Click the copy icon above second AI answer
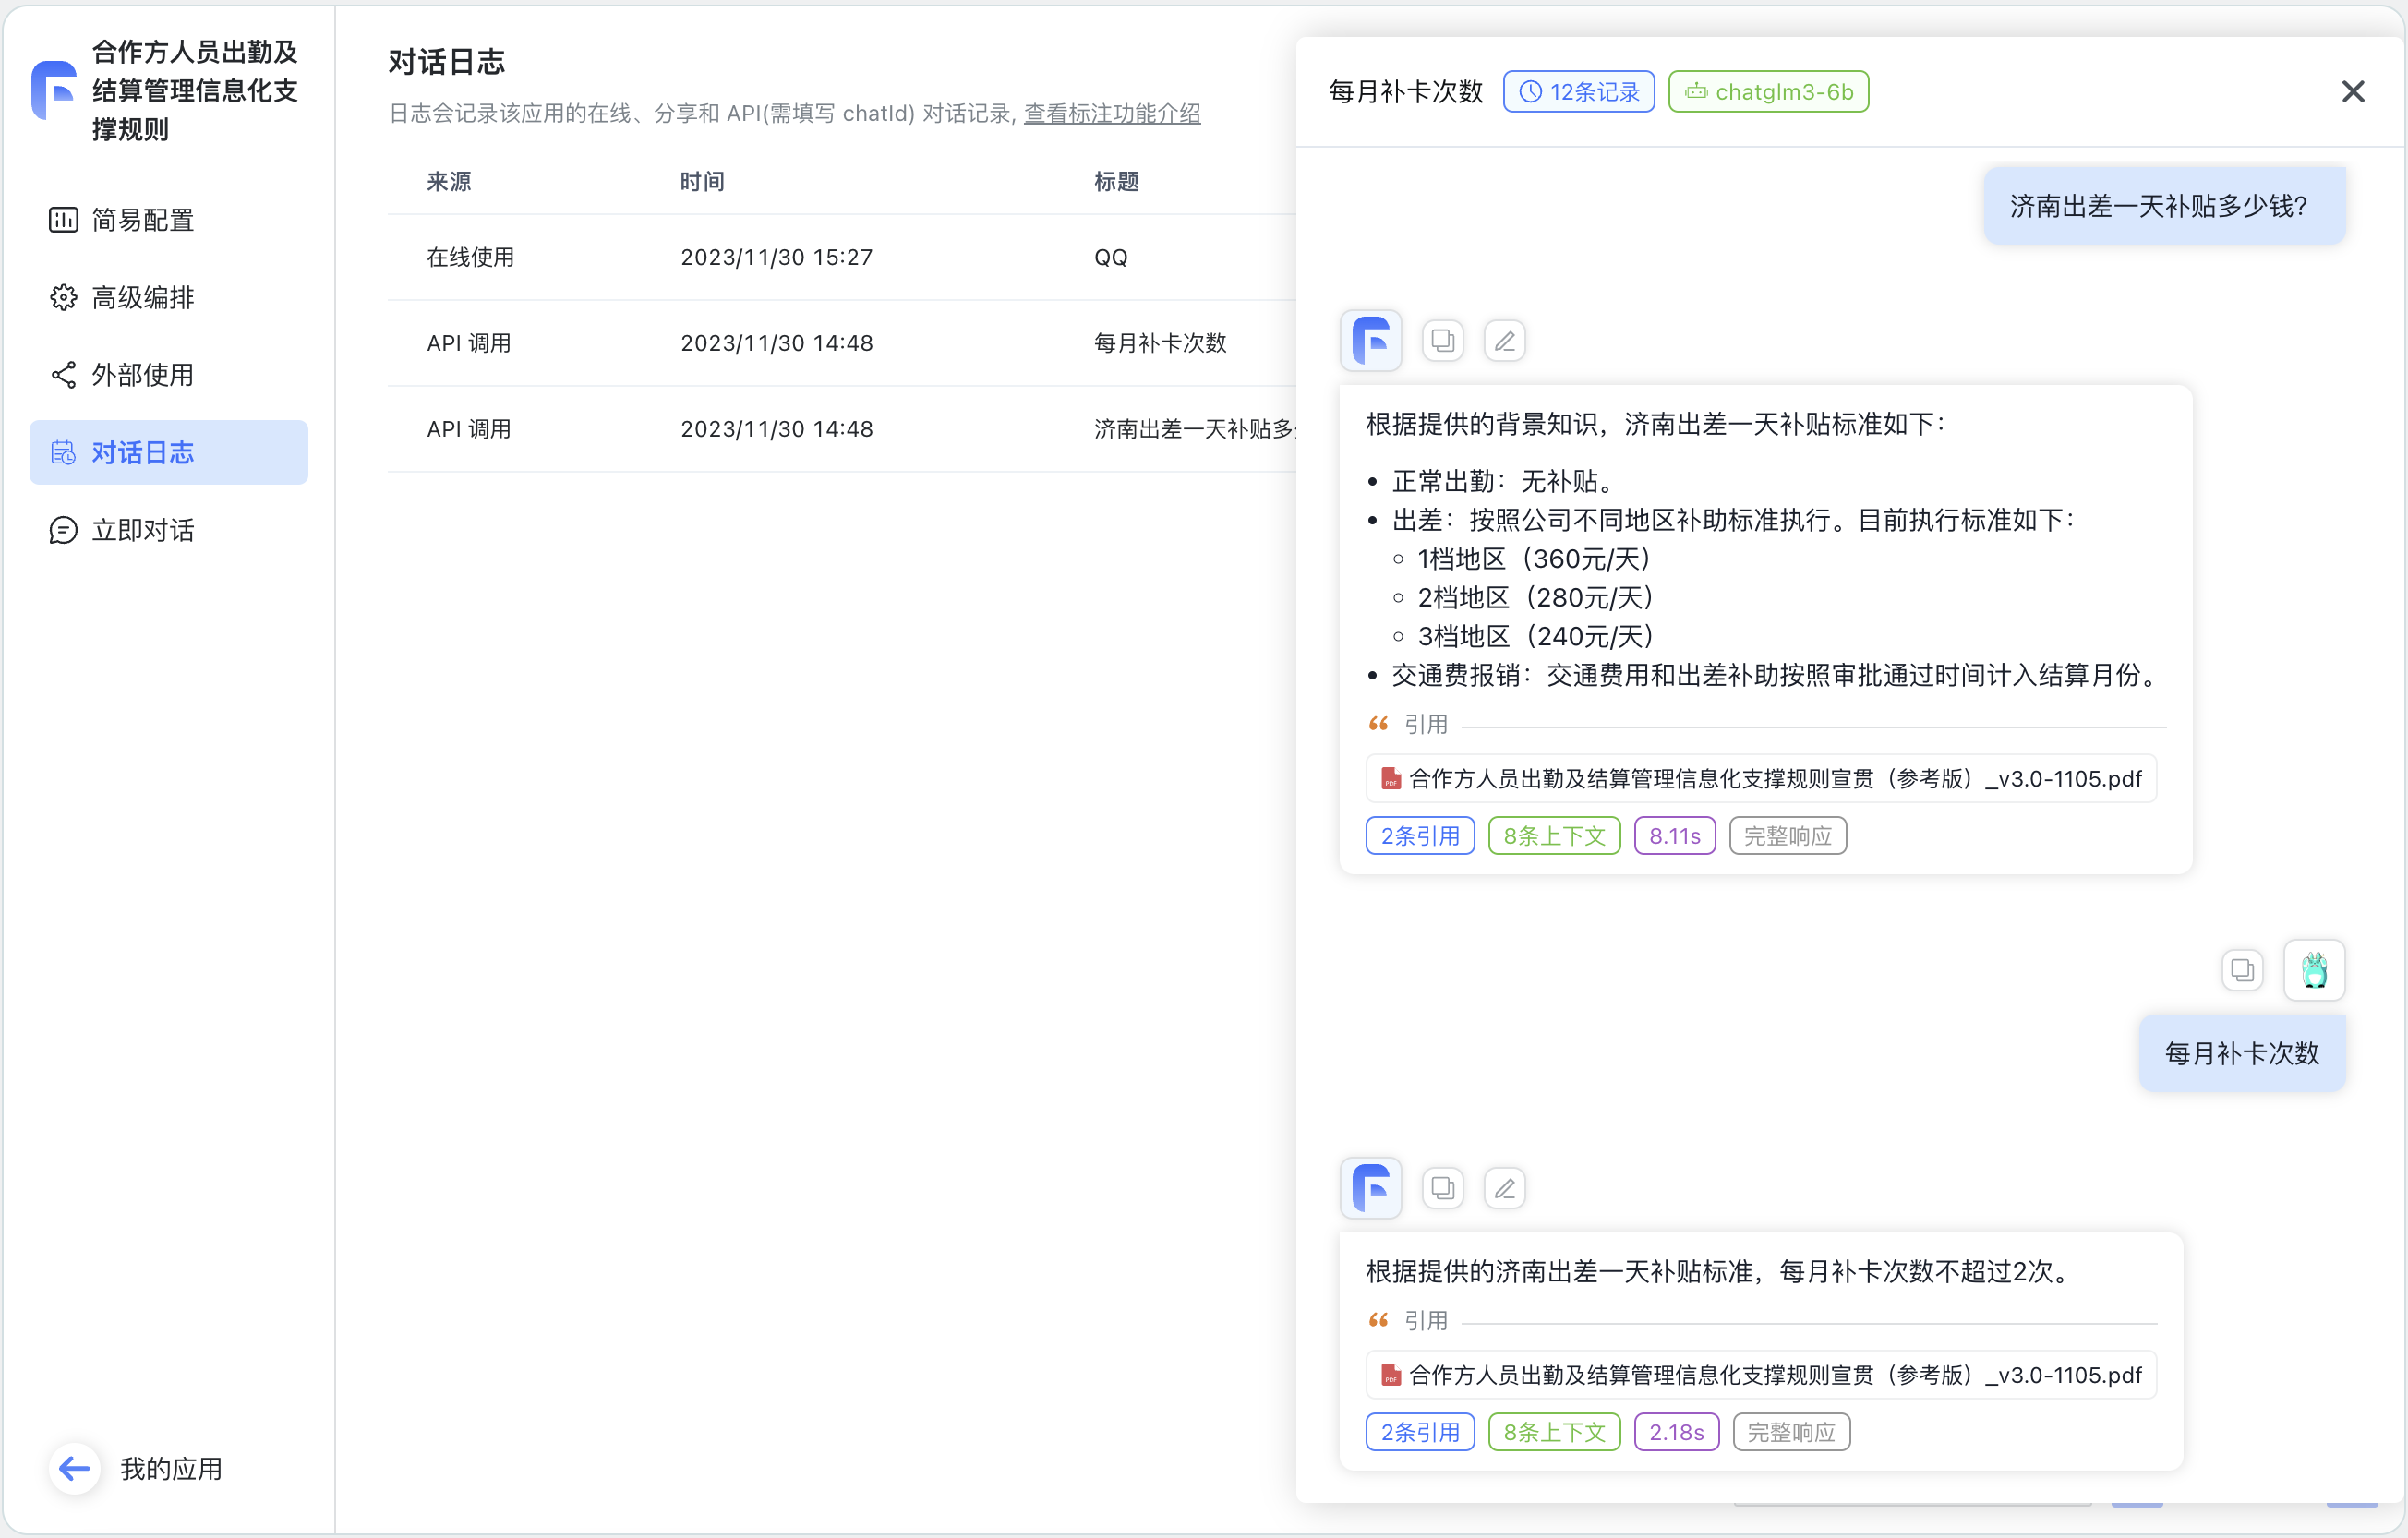The height and width of the screenshot is (1538, 2408). click(1442, 1188)
